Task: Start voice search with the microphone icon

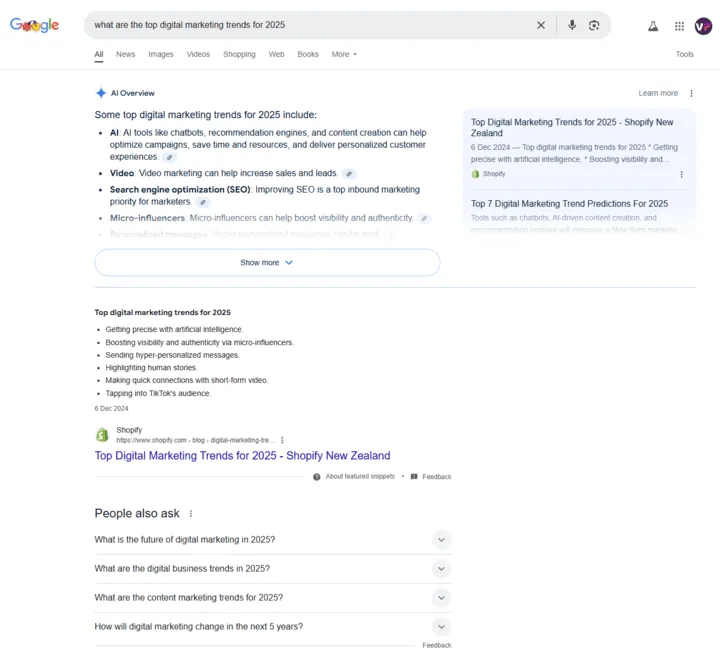Action: click(x=572, y=25)
